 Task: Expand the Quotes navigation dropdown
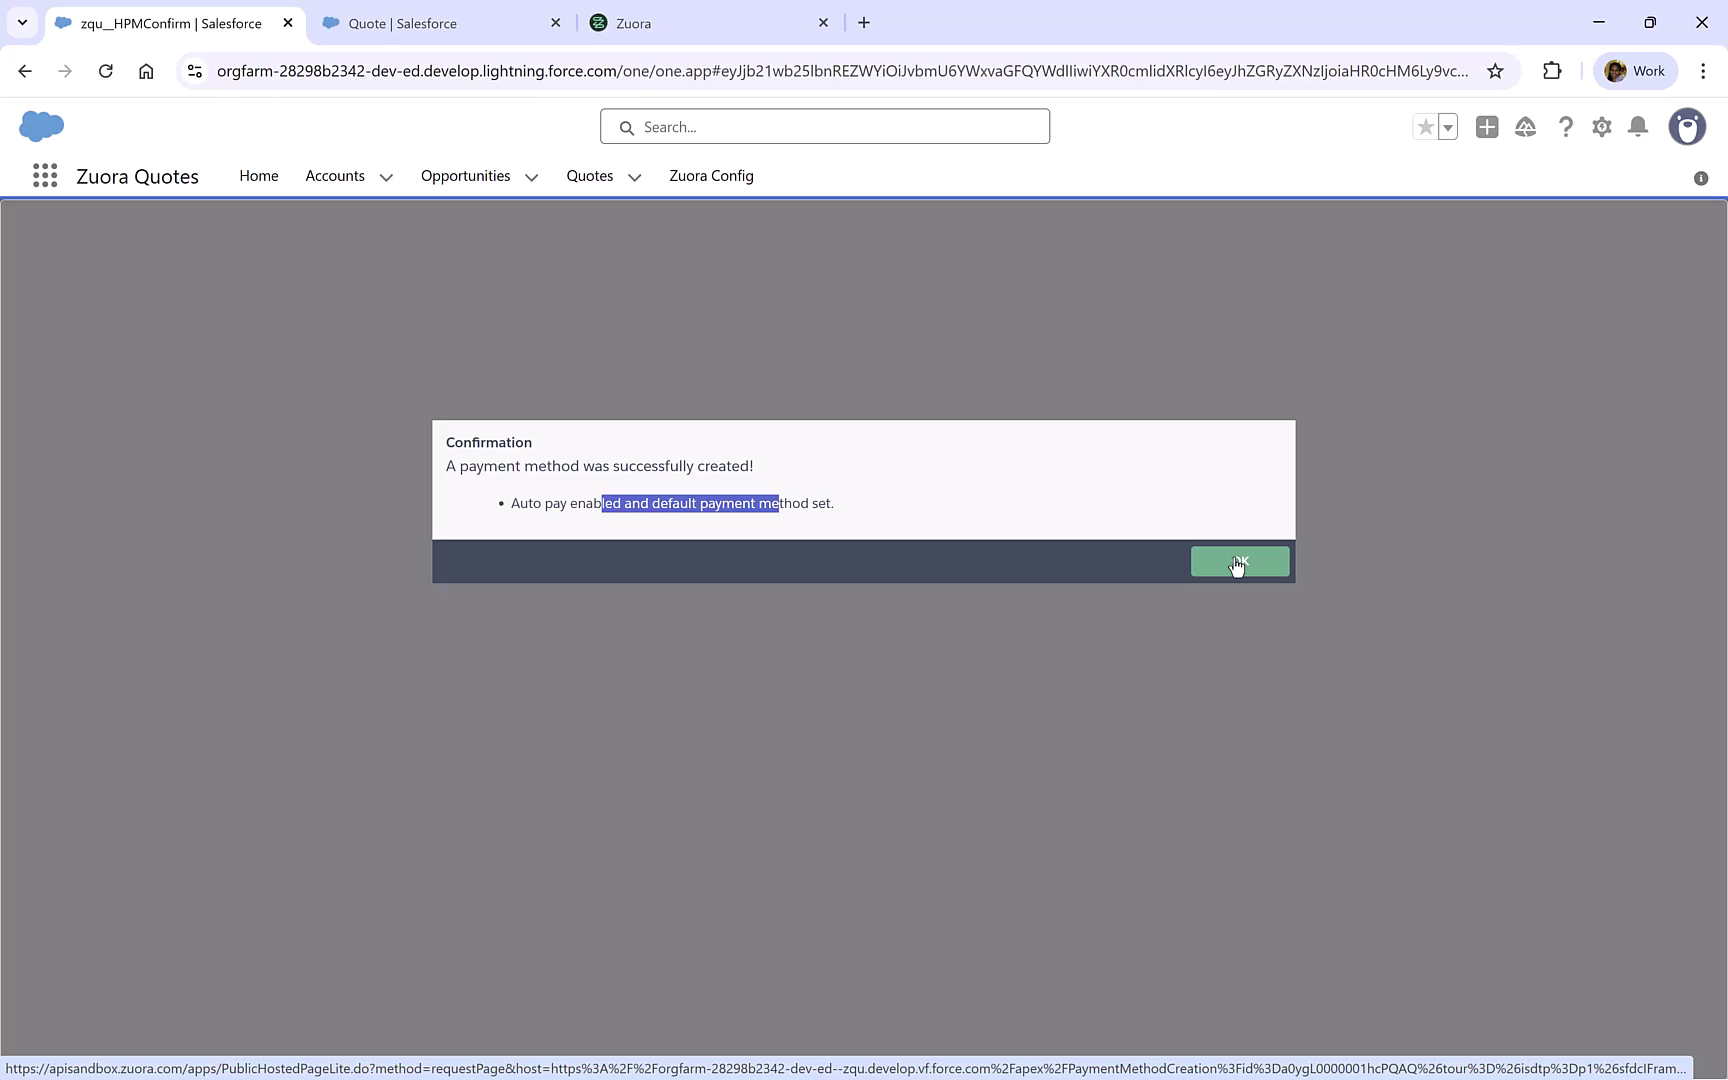click(634, 176)
